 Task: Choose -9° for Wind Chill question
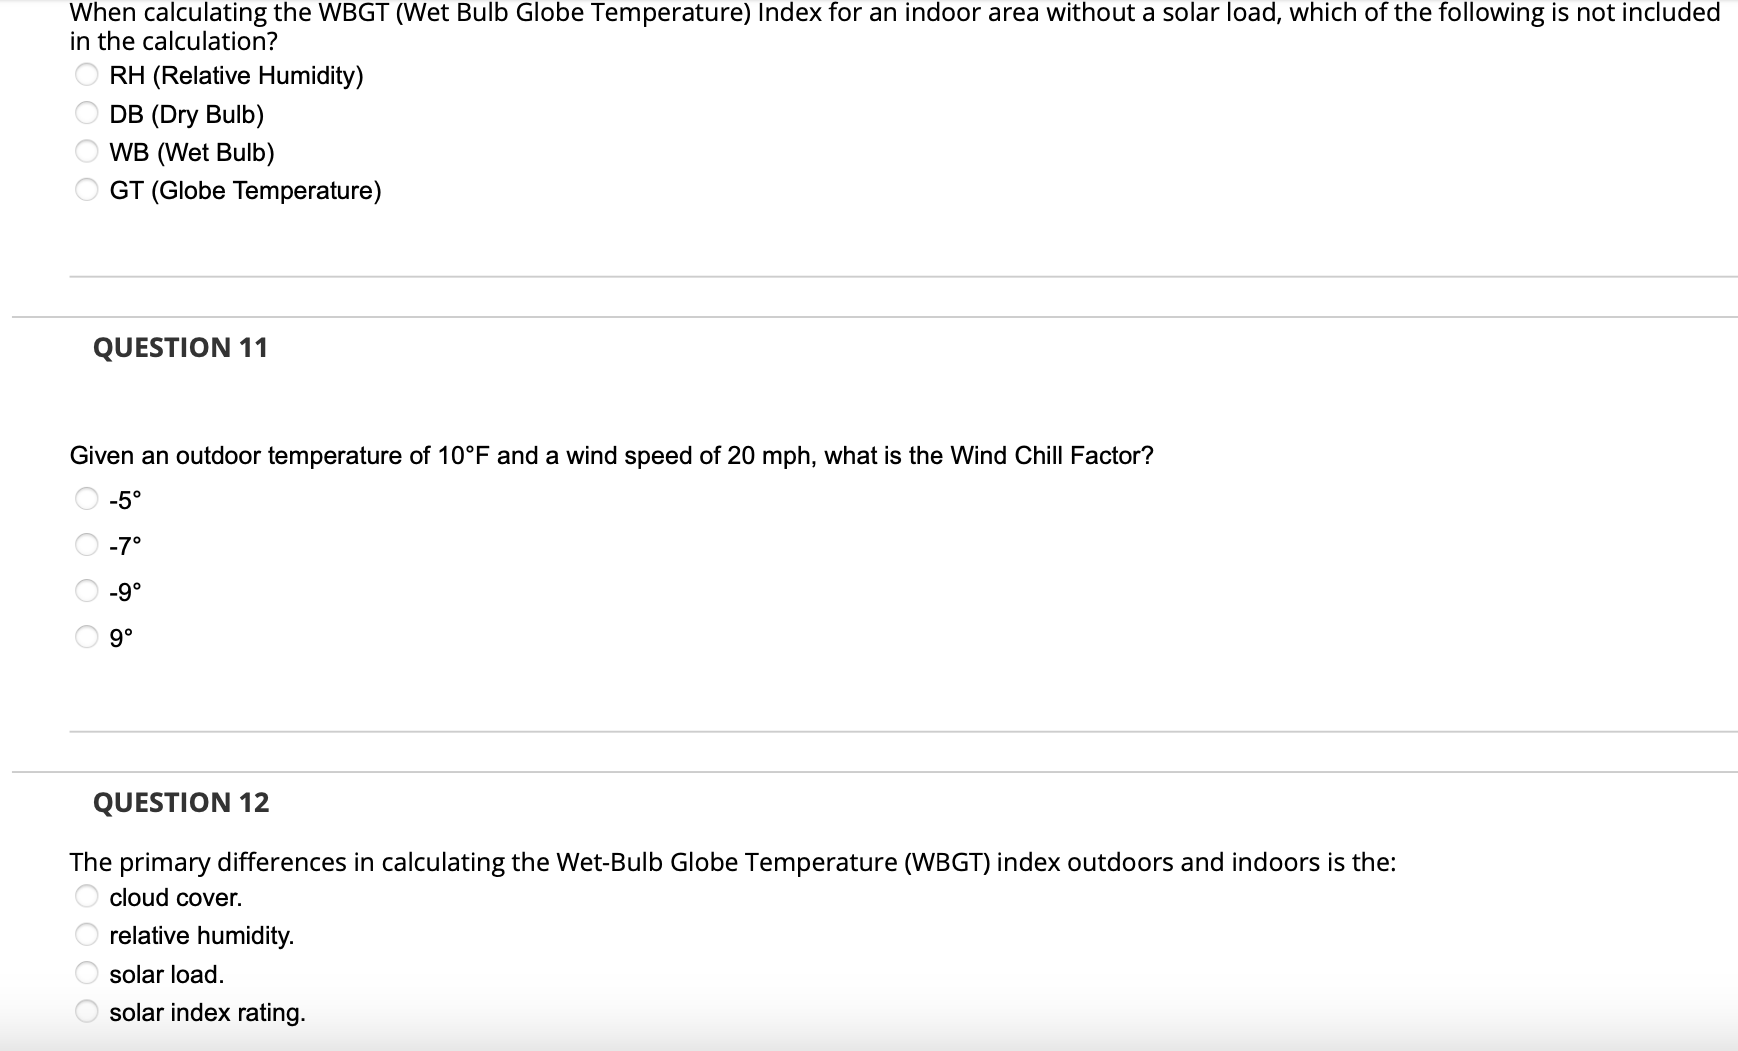85,588
